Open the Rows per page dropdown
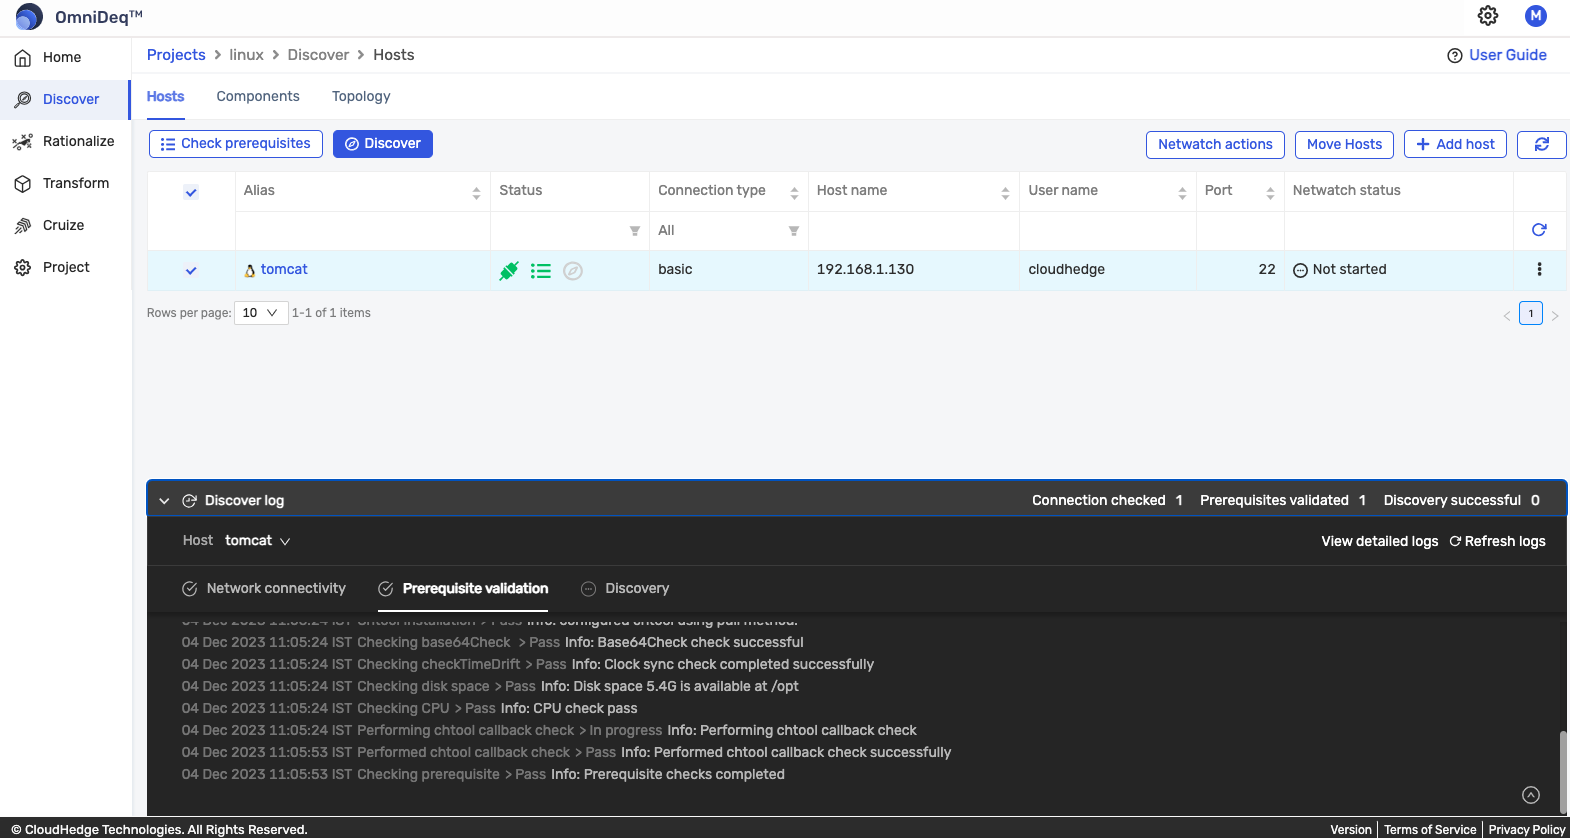The height and width of the screenshot is (838, 1570). [x=261, y=313]
